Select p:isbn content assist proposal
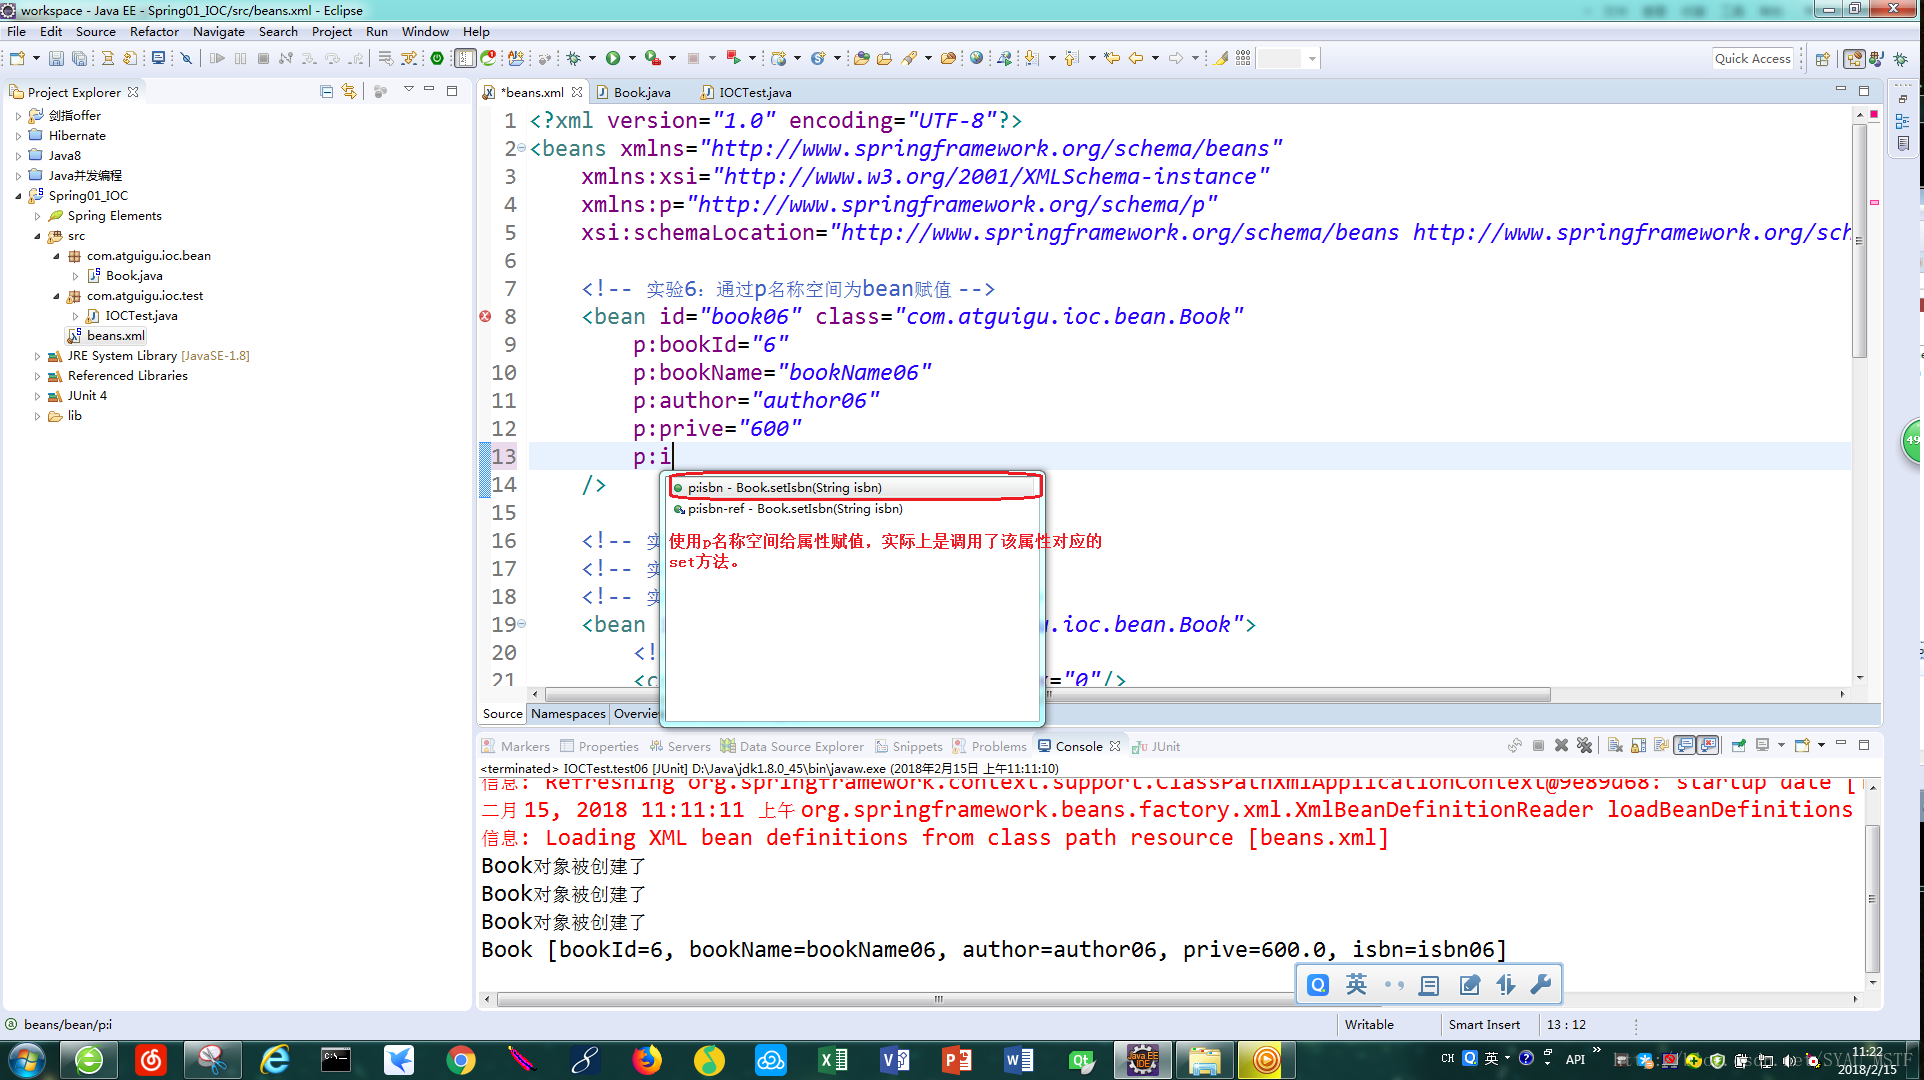Screen dimensions: 1924x1080 tap(855, 488)
